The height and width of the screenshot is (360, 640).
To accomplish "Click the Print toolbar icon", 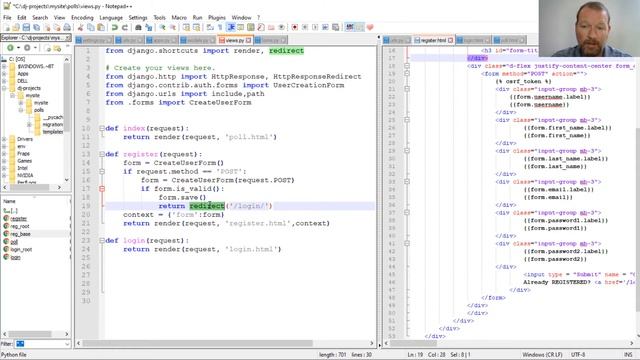I will click(x=67, y=27).
